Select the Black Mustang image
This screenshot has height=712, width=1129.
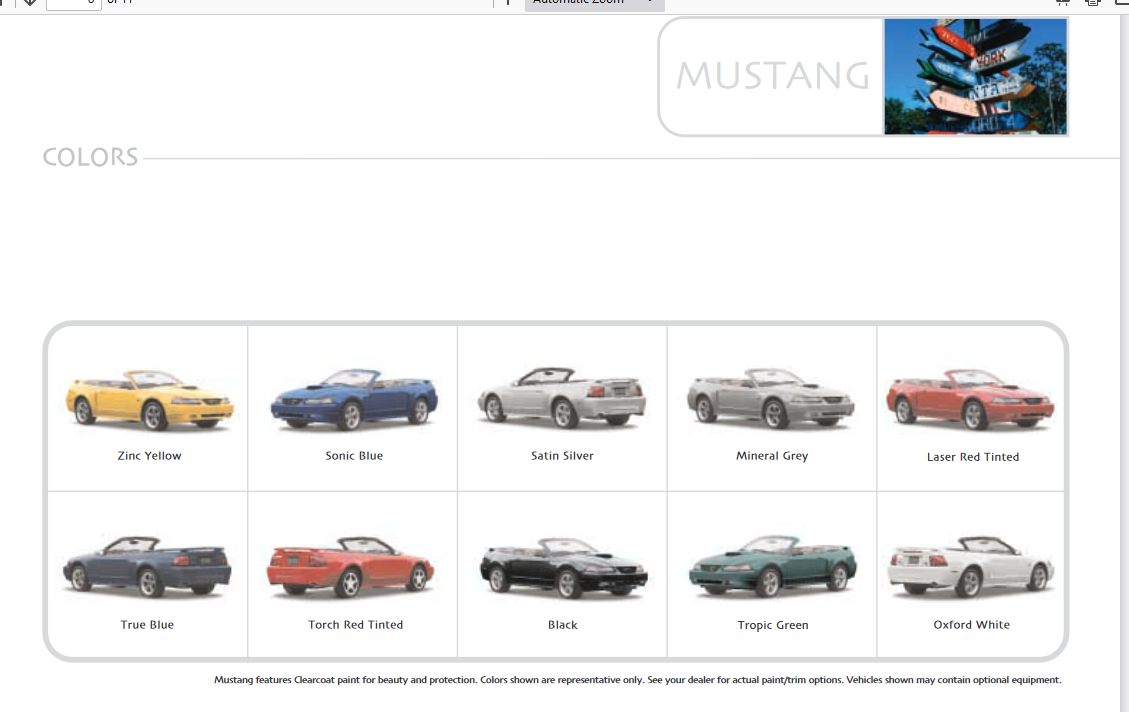[564, 567]
